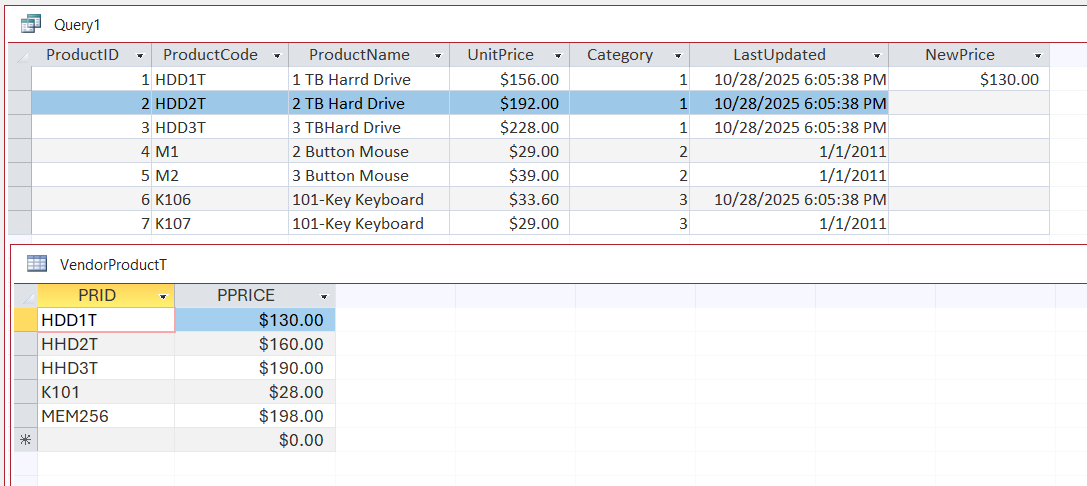
Task: Expand the ProductName column dropdown arrow
Action: pos(438,56)
